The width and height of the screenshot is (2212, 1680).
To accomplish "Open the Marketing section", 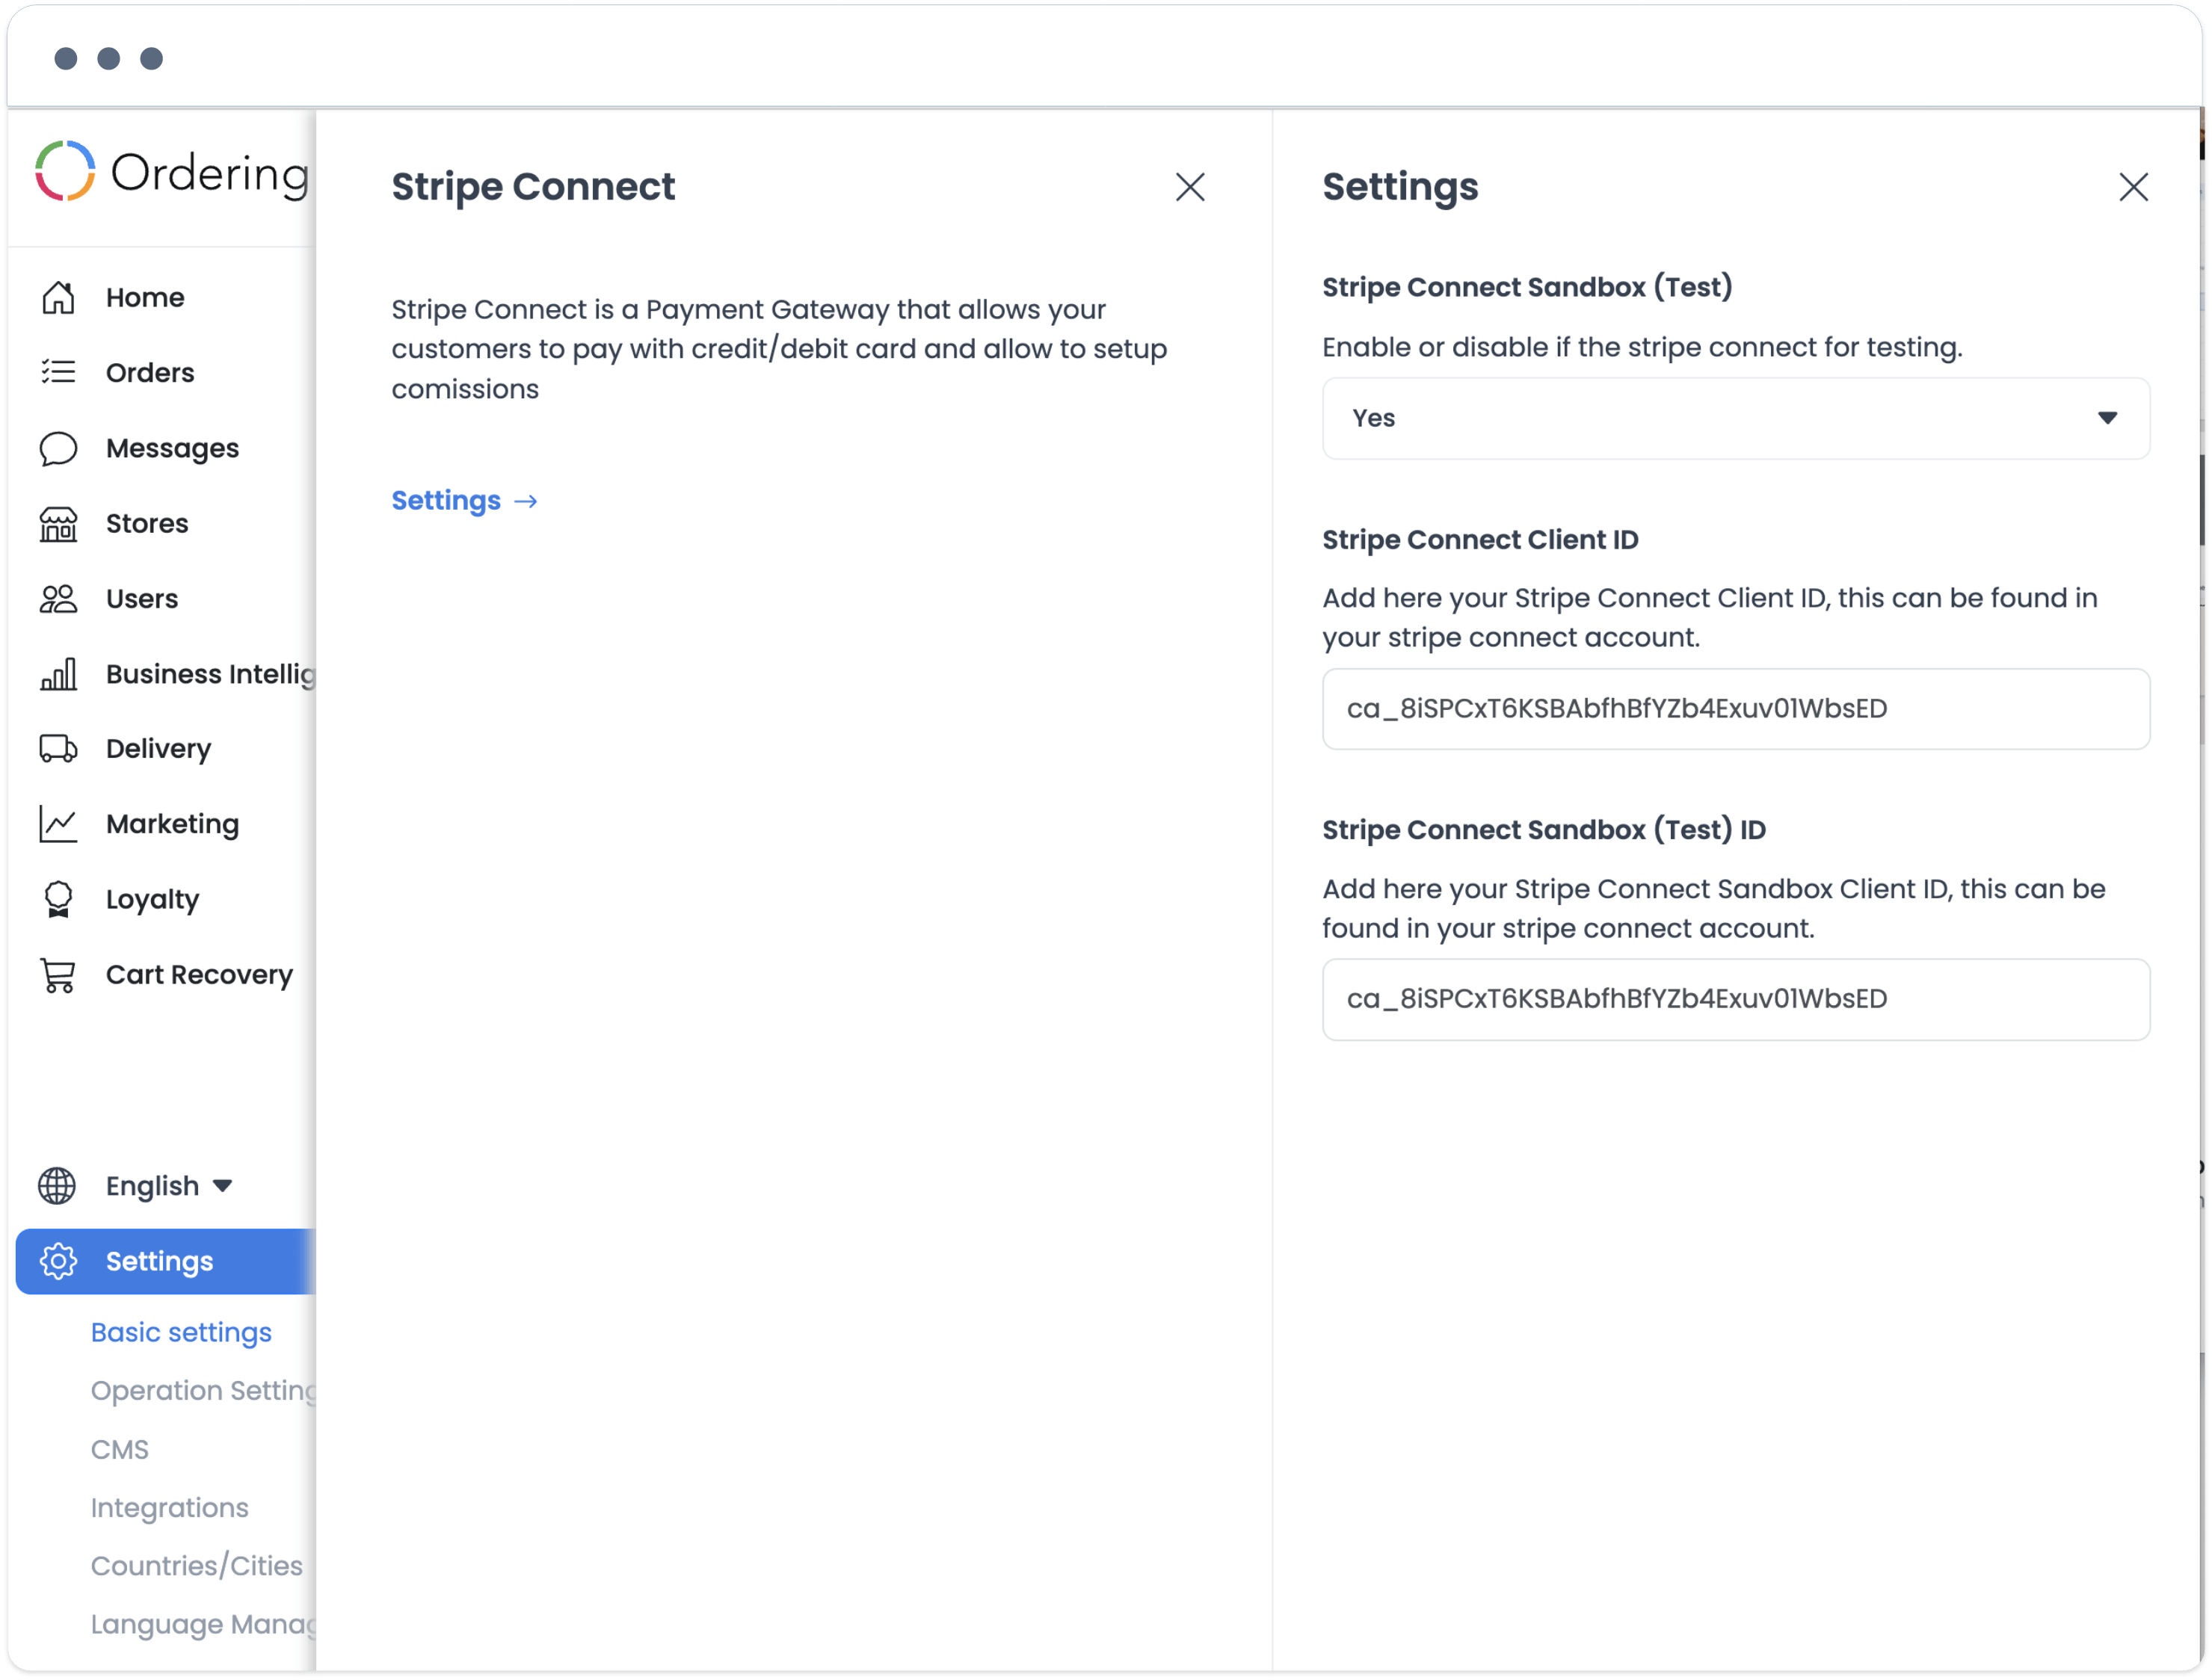I will (172, 824).
